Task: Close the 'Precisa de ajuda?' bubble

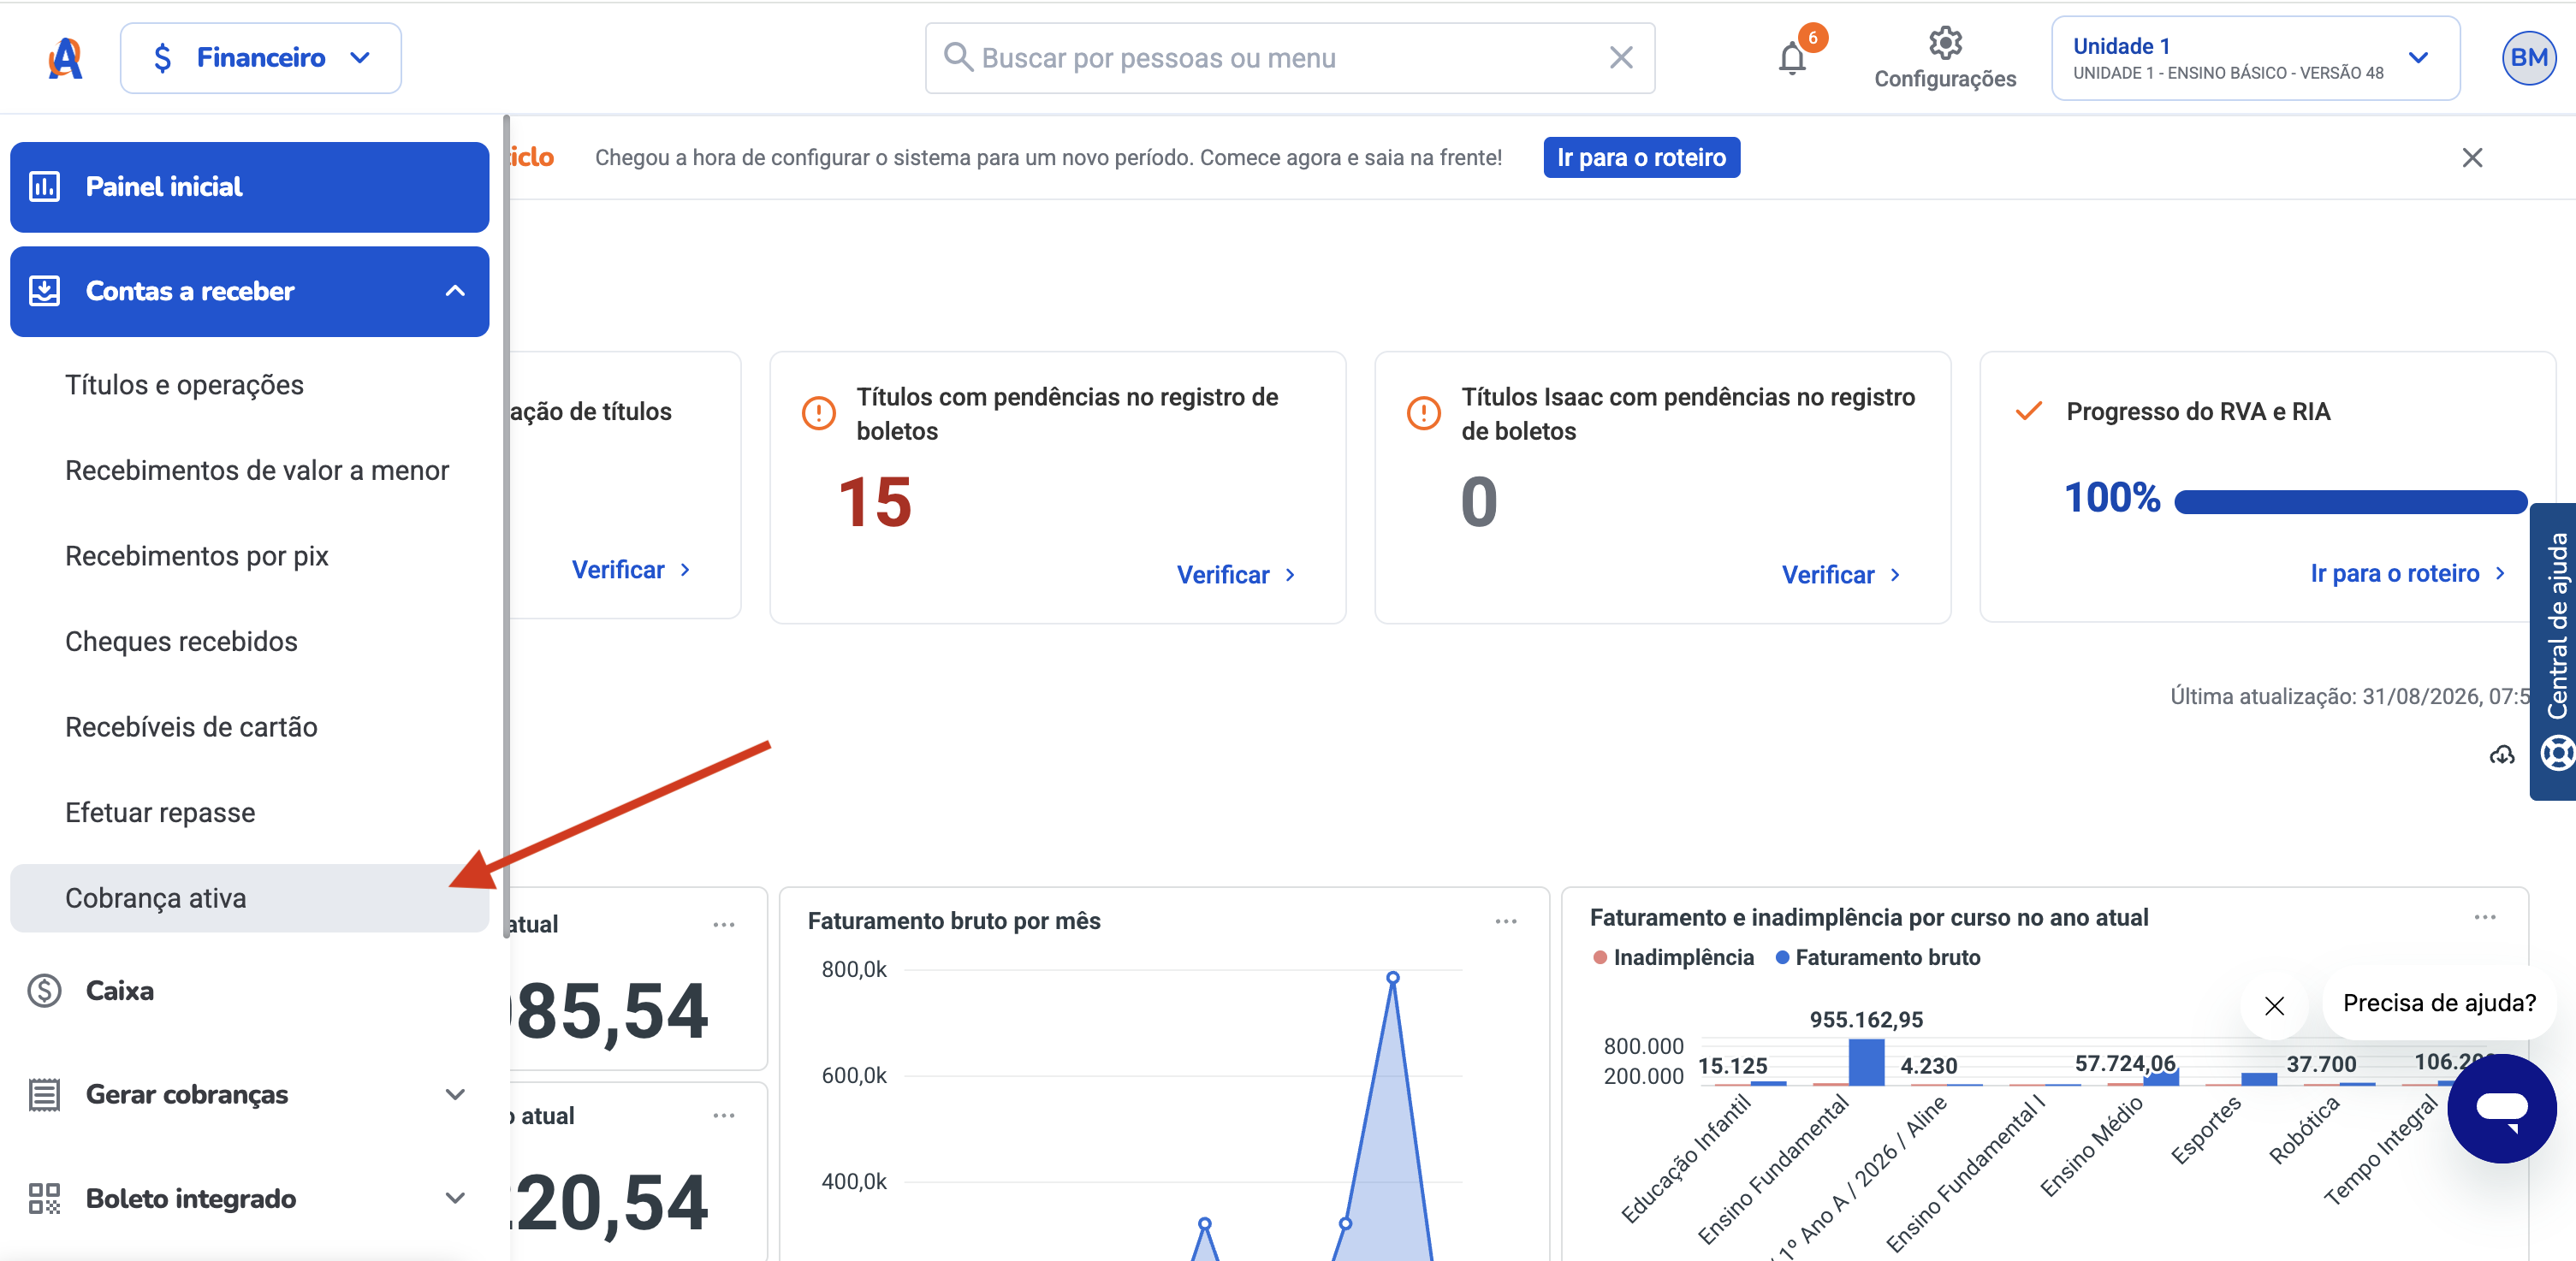Action: click(x=2274, y=1006)
